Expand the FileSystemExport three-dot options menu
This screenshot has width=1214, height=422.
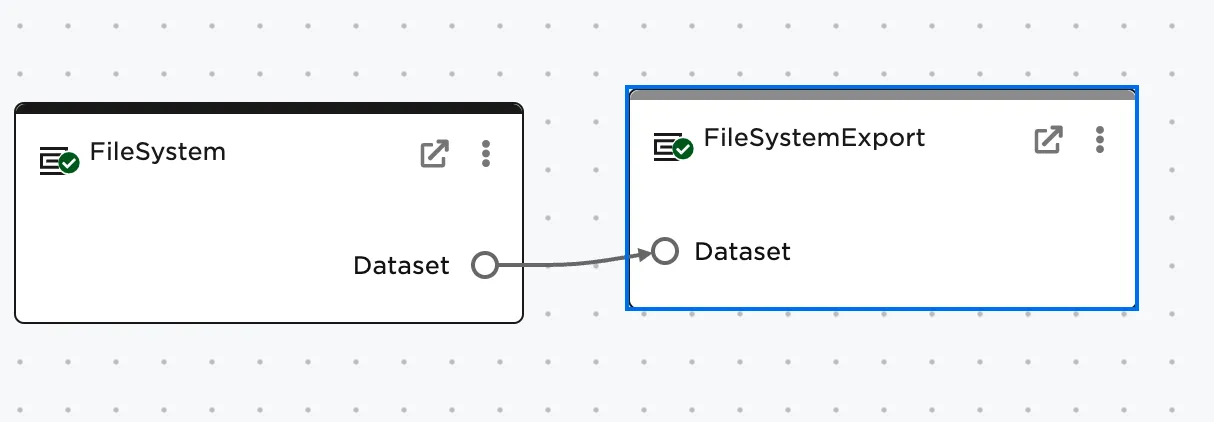(1100, 140)
